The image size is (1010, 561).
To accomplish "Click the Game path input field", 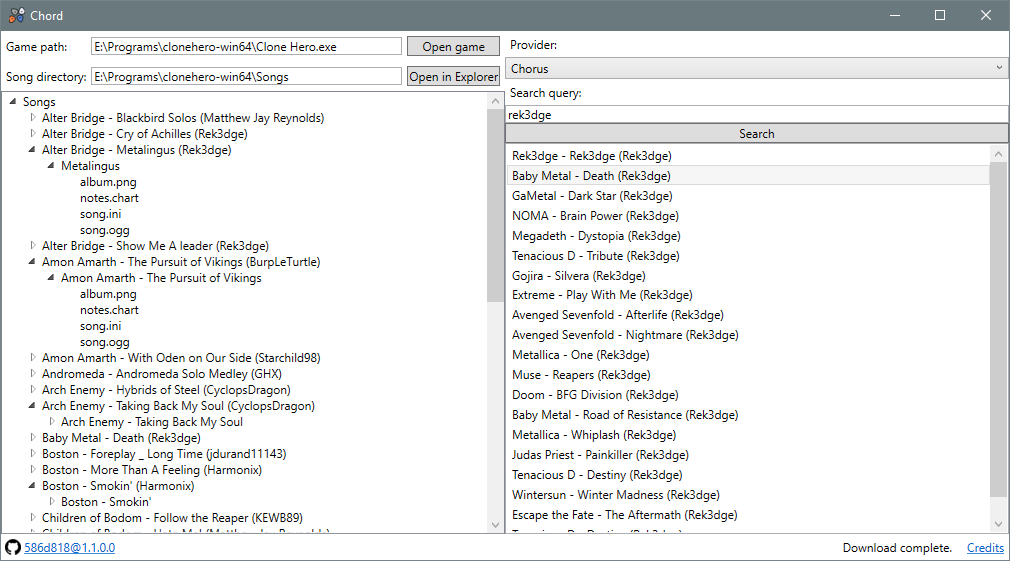I will tap(246, 46).
